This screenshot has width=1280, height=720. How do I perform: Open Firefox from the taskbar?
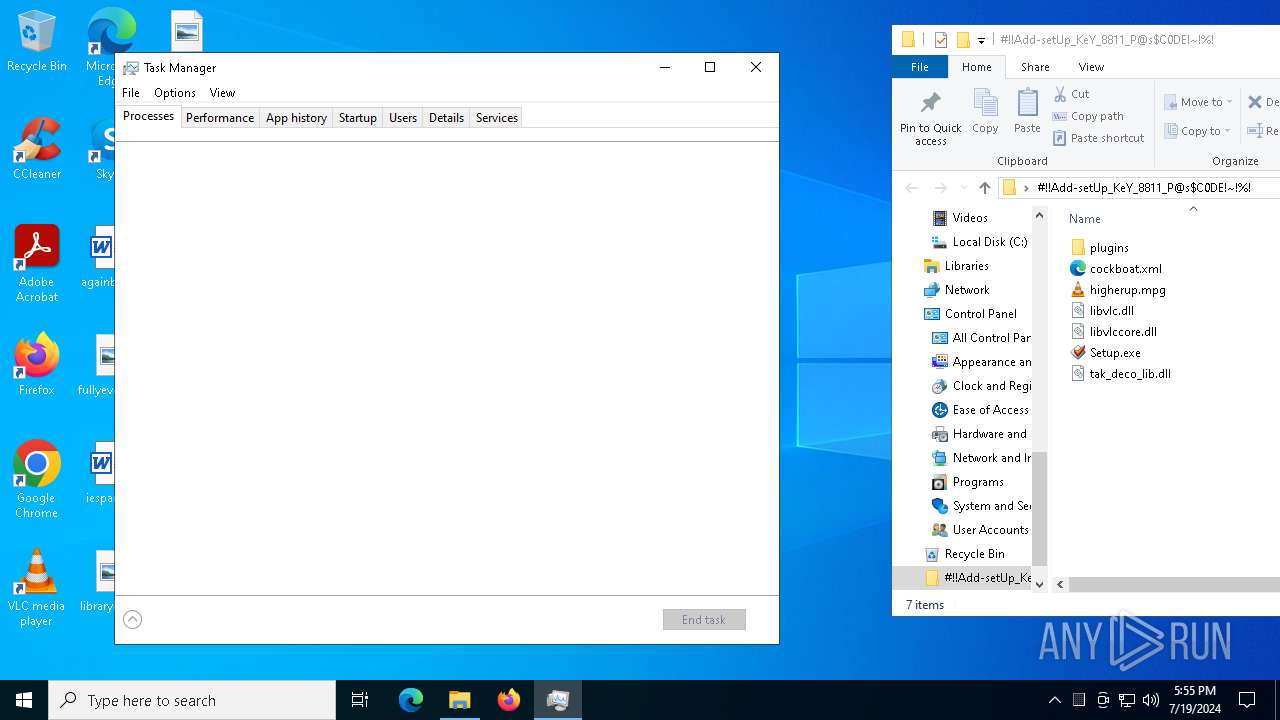point(509,700)
